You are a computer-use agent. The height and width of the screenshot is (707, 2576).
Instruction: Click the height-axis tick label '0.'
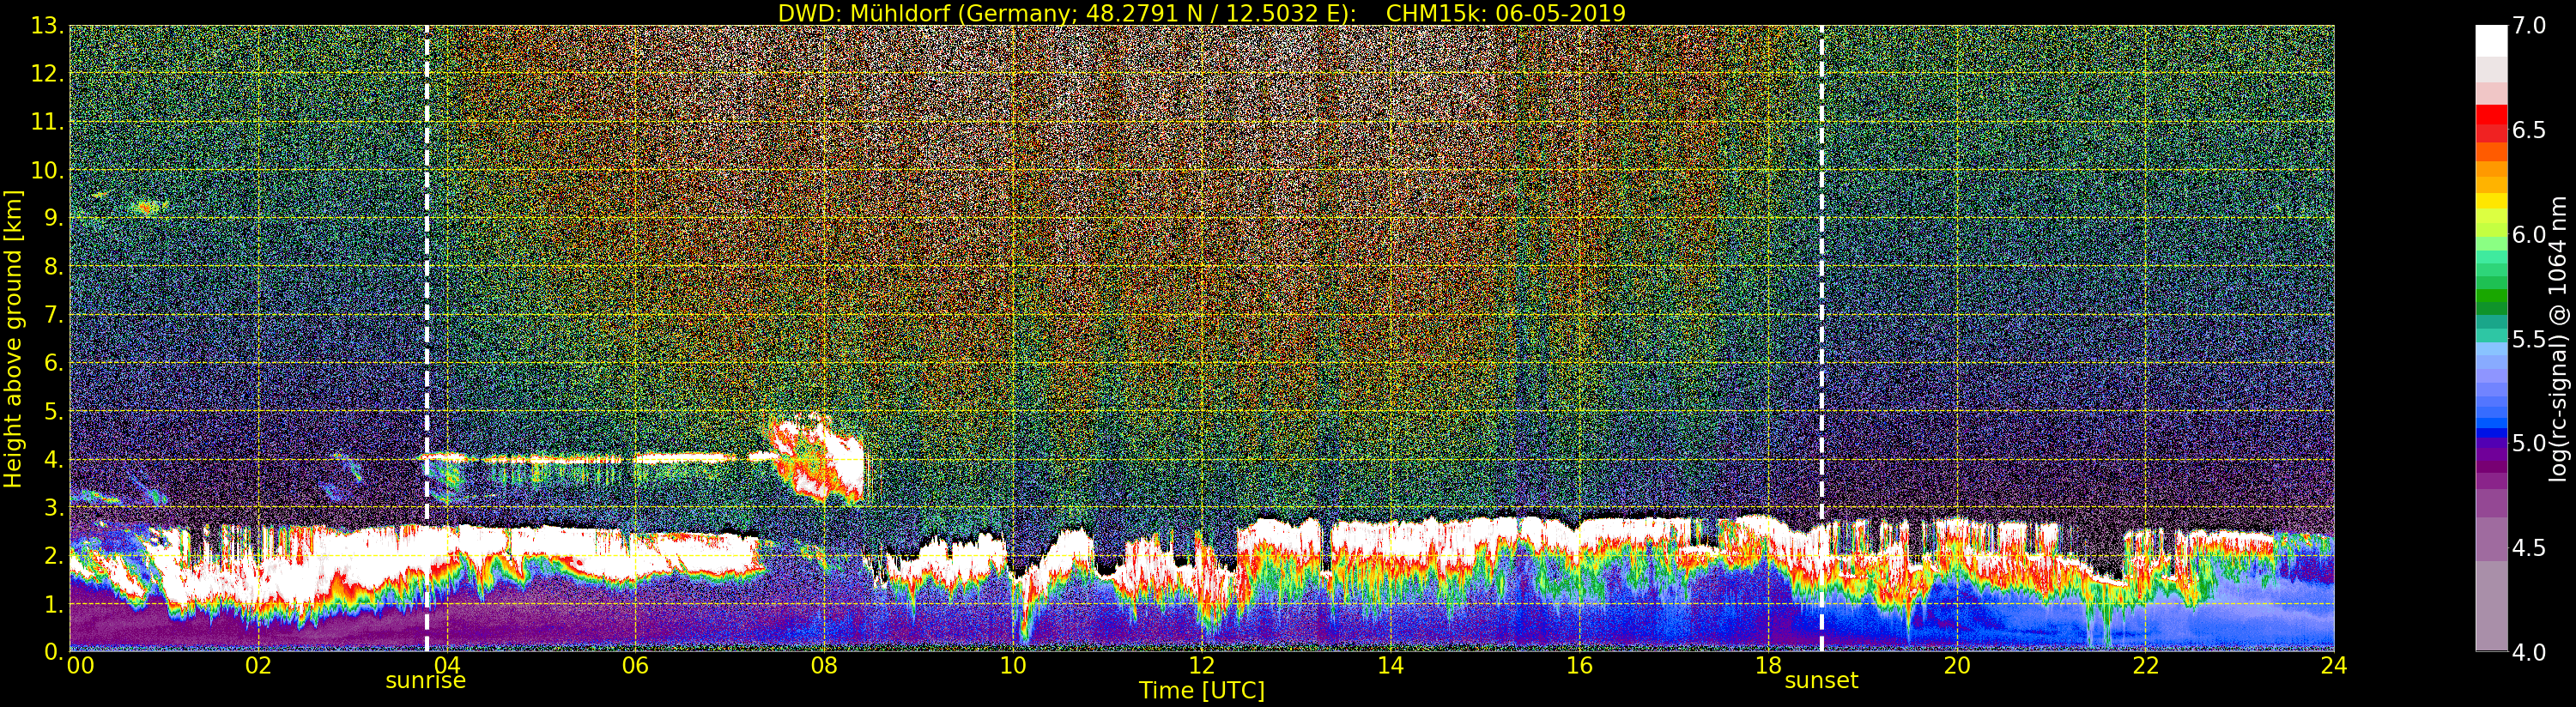[53, 652]
